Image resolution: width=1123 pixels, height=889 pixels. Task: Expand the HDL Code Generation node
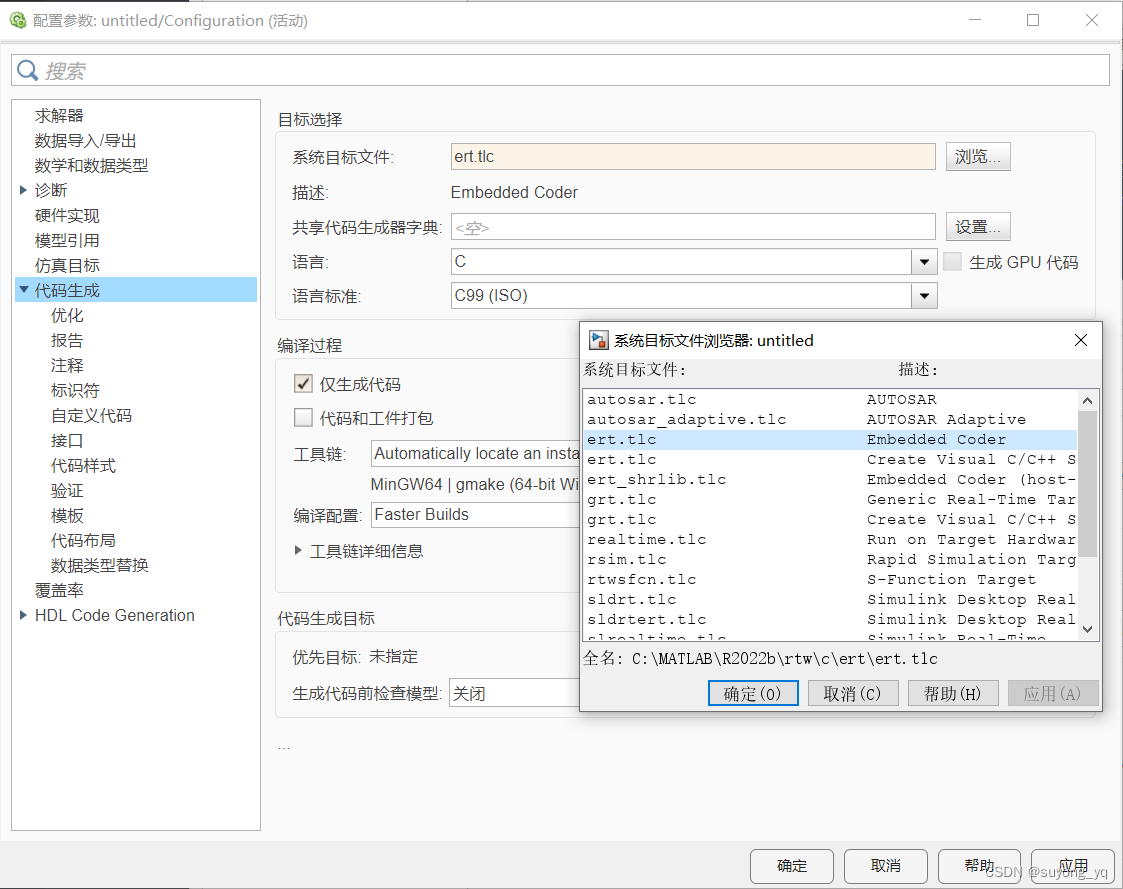[x=23, y=615]
